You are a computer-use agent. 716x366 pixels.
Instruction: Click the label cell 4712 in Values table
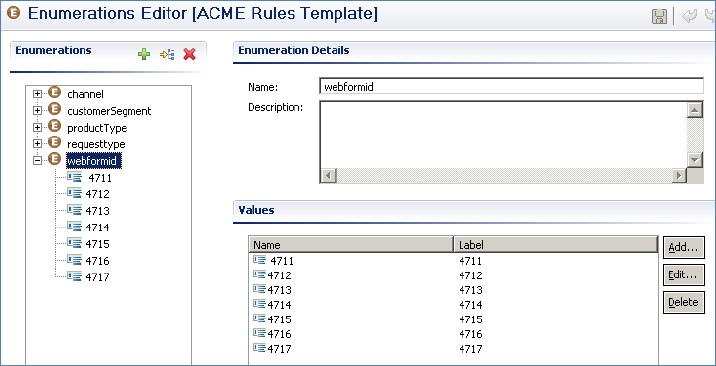coord(470,276)
